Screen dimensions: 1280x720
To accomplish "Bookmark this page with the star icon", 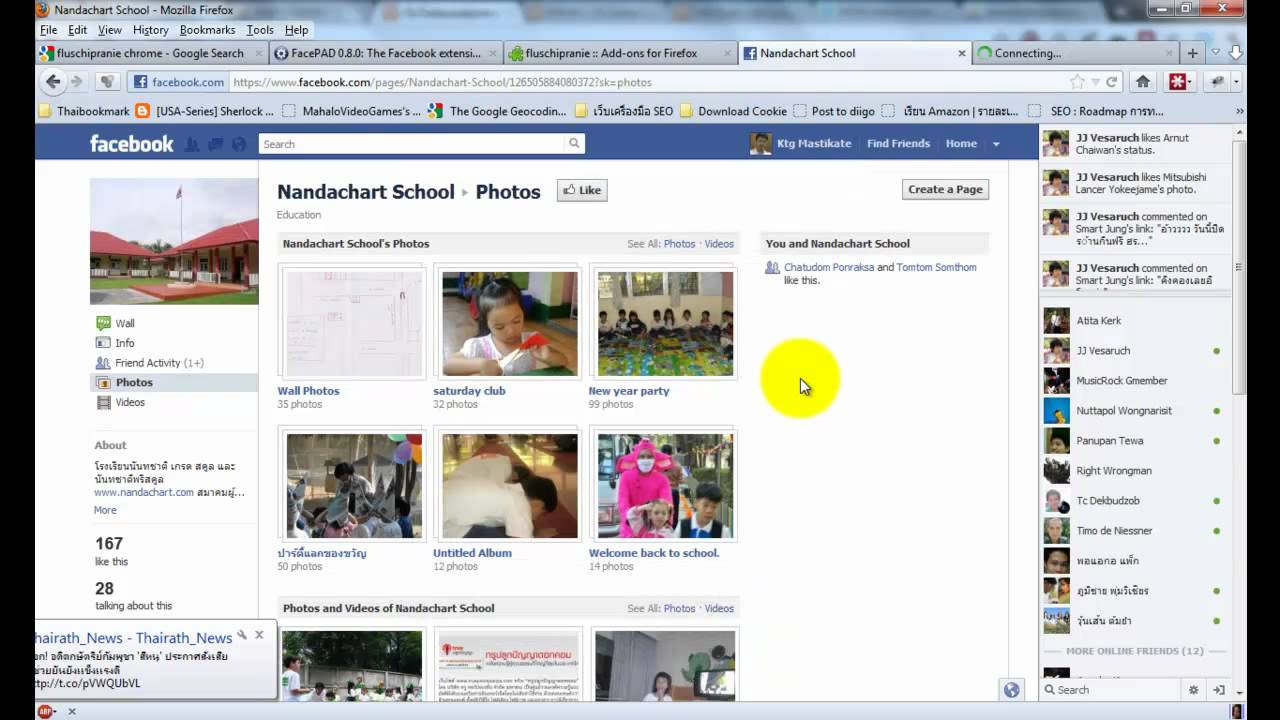I will [x=1077, y=82].
